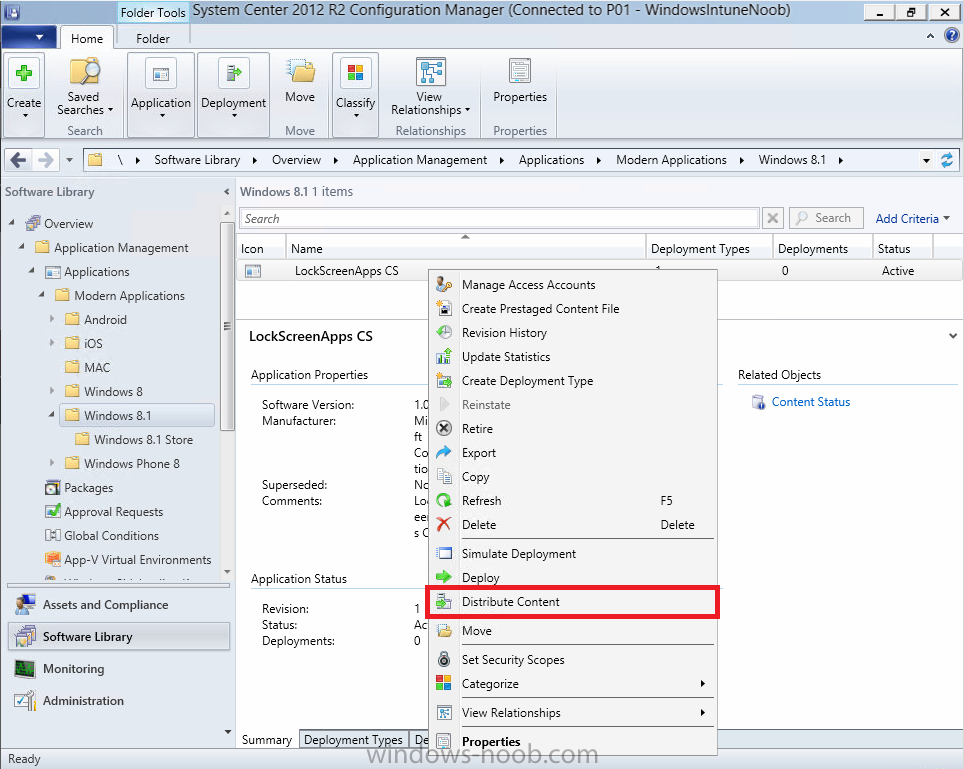Click the Revision History clock icon

click(x=444, y=333)
